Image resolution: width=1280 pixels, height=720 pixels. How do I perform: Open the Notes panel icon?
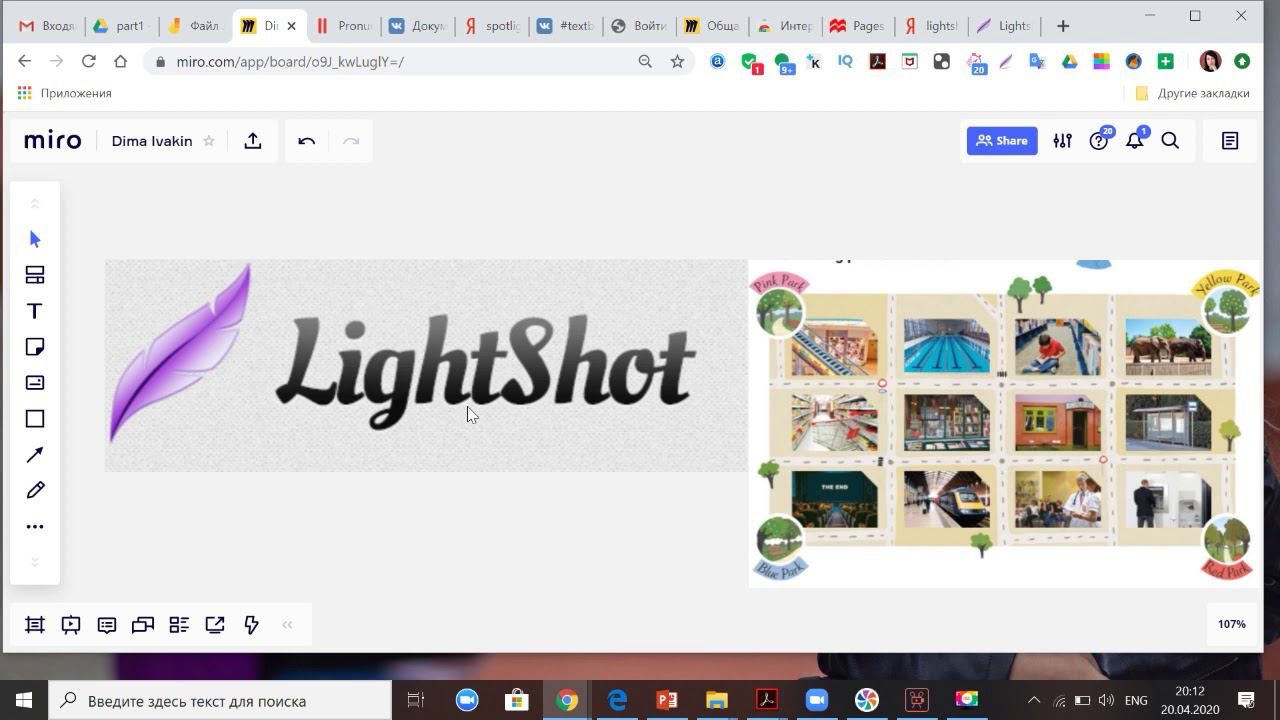pos(1230,141)
